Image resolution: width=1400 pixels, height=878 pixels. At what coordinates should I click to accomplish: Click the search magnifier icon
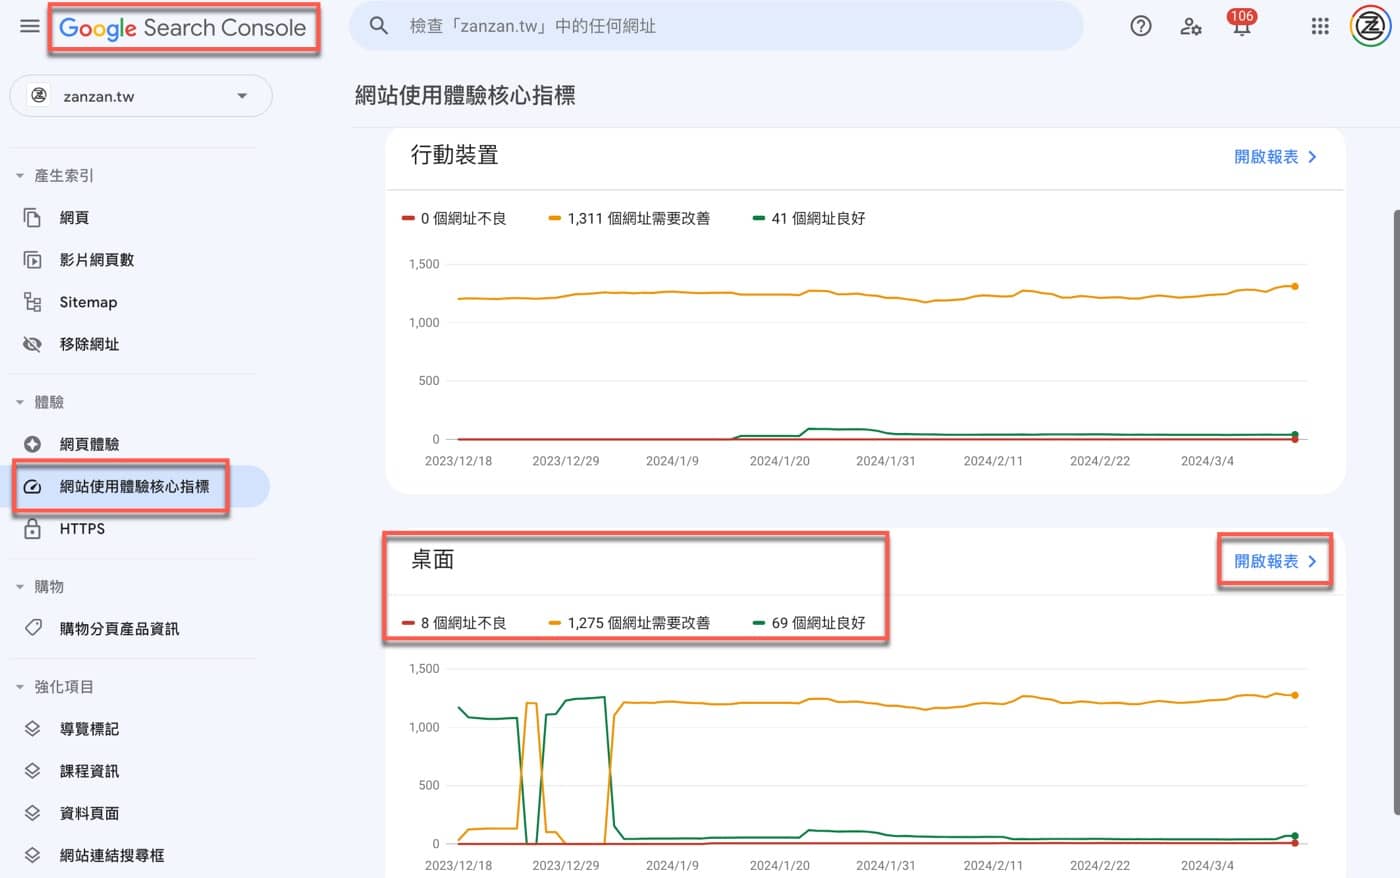tap(379, 26)
